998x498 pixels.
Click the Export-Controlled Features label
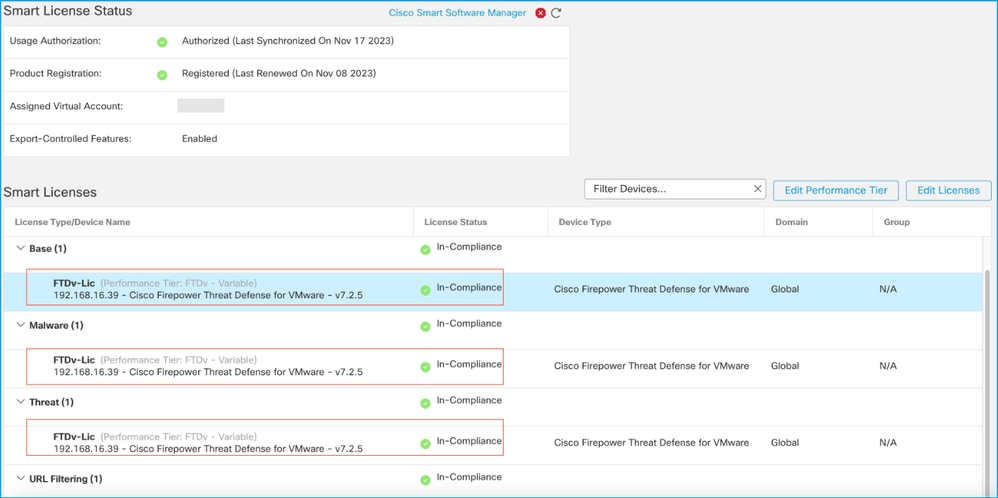[71, 139]
